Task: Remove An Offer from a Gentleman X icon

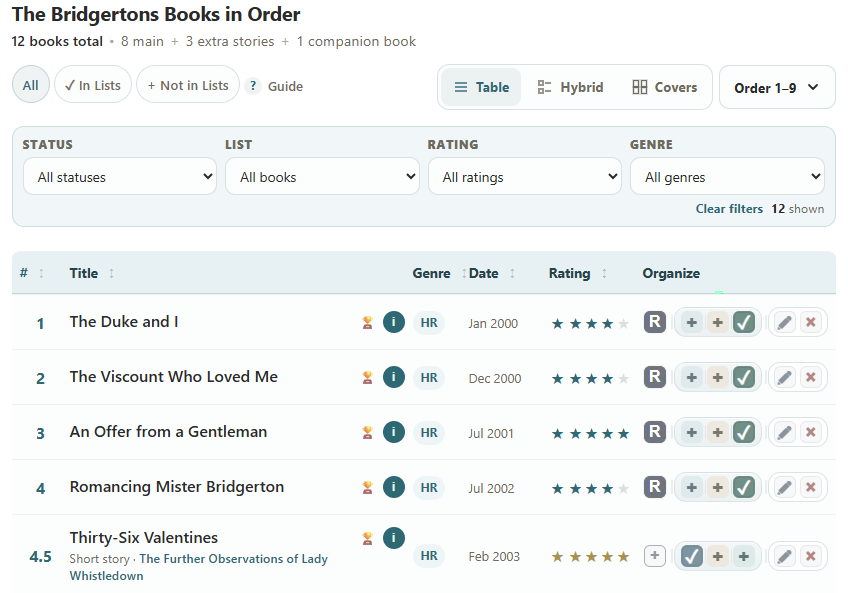Action: coord(811,432)
